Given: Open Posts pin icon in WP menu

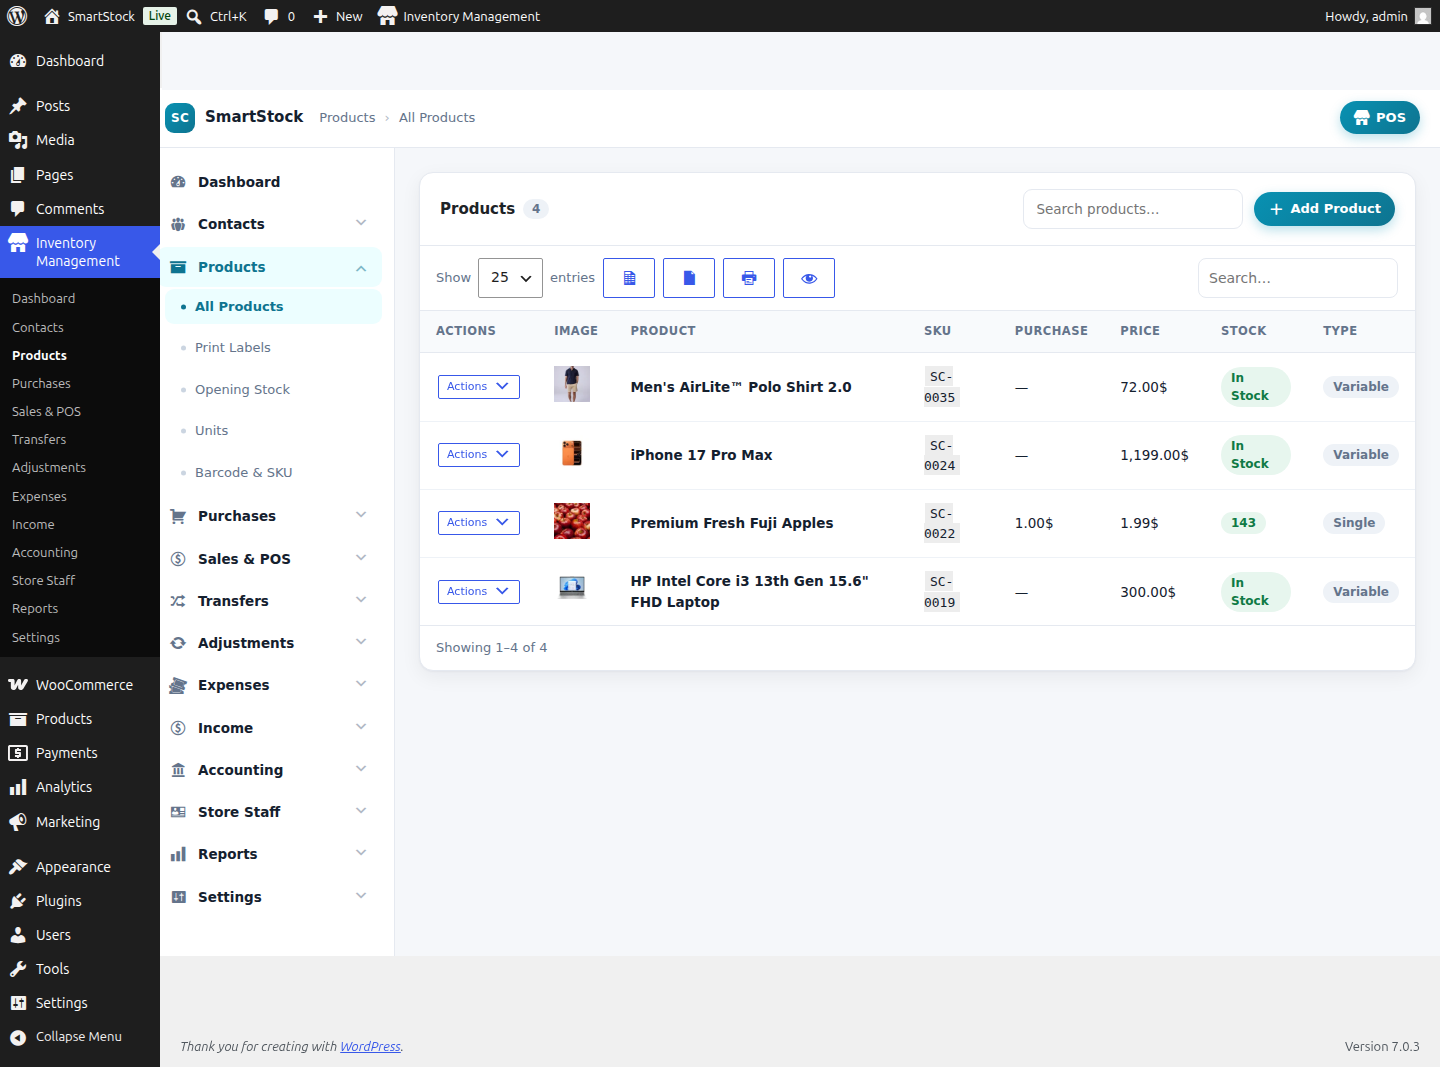Looking at the screenshot, I should tap(18, 106).
